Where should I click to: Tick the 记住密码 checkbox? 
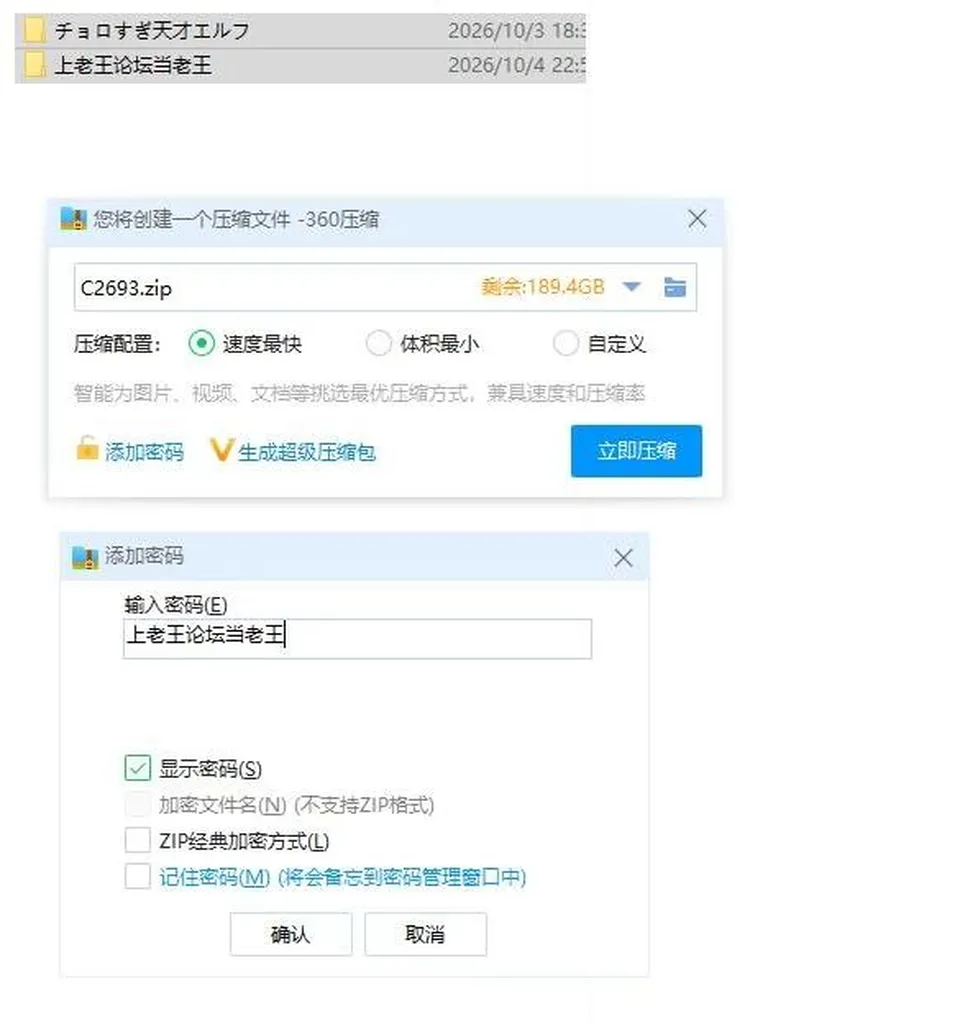click(x=138, y=876)
